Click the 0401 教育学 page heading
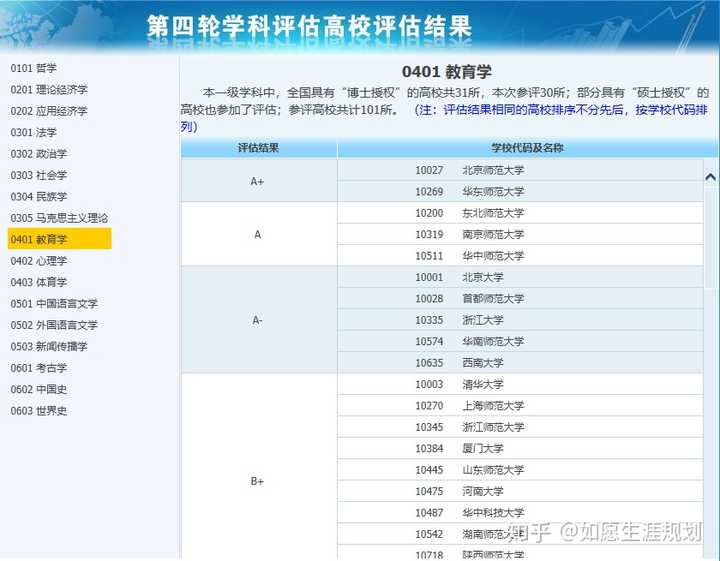 tap(447, 72)
